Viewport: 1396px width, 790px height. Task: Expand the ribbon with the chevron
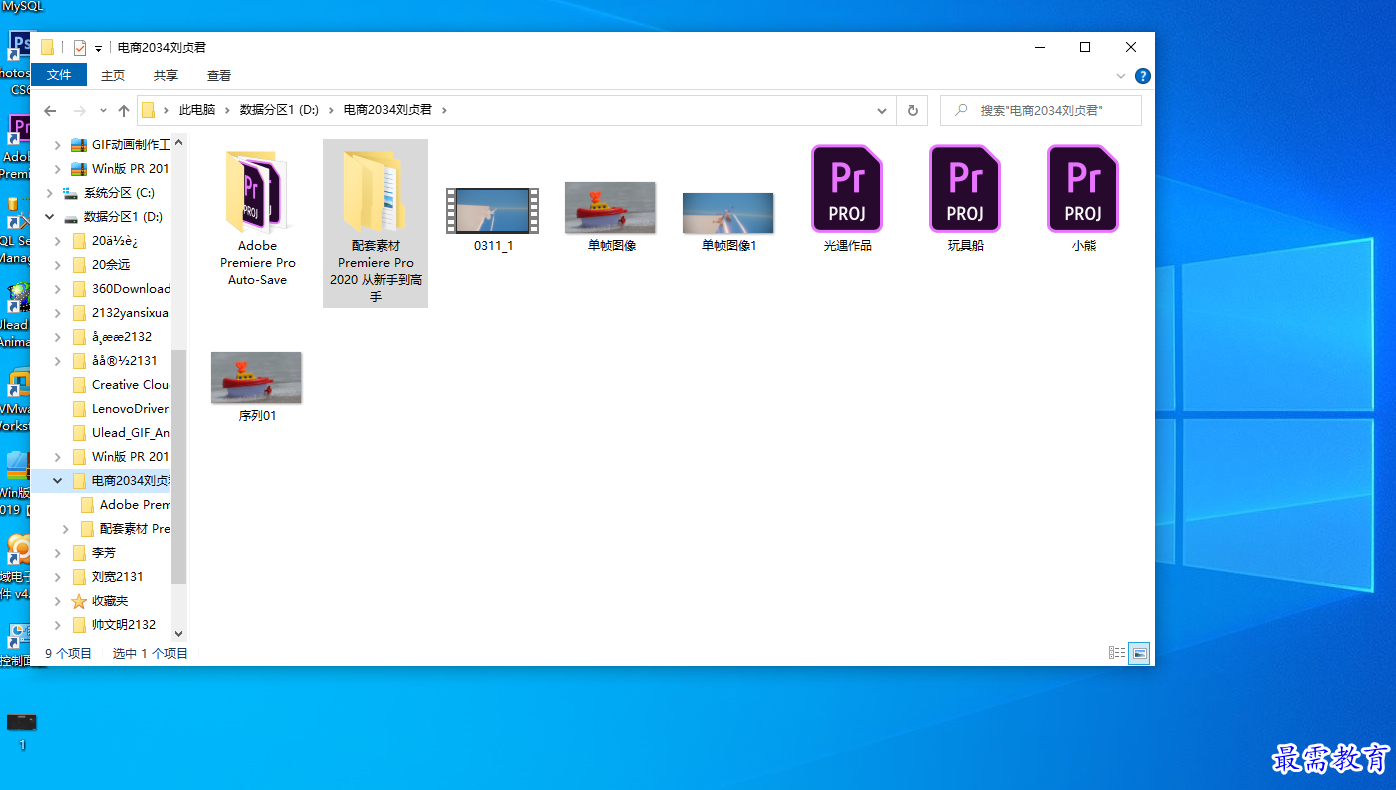click(x=1121, y=76)
